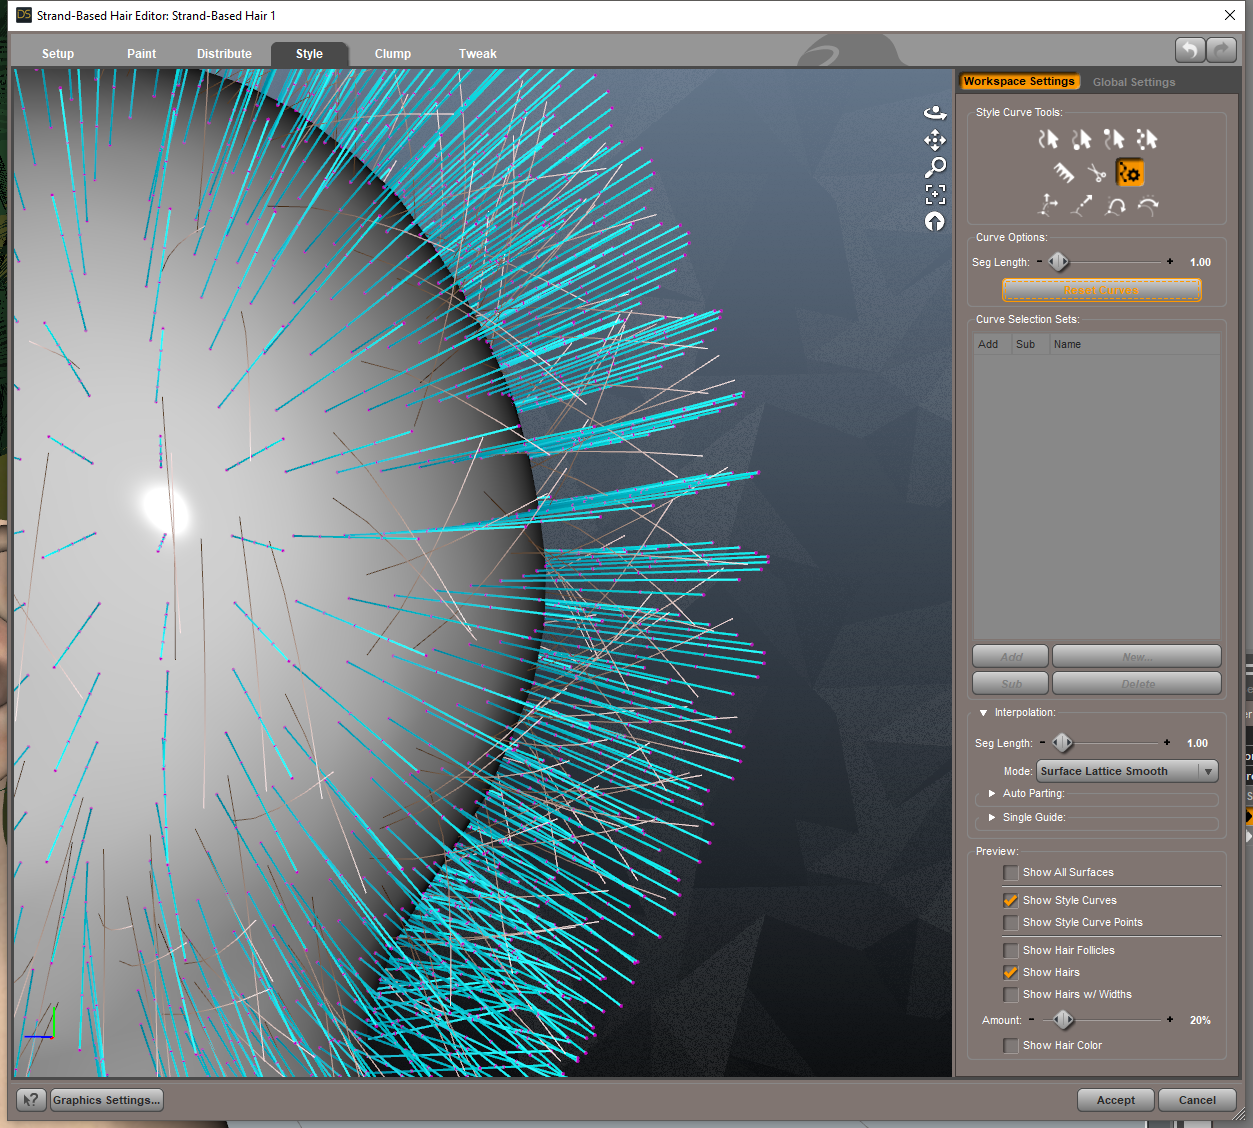Image resolution: width=1253 pixels, height=1128 pixels.
Task: Switch to the Distribute tab
Action: (x=224, y=54)
